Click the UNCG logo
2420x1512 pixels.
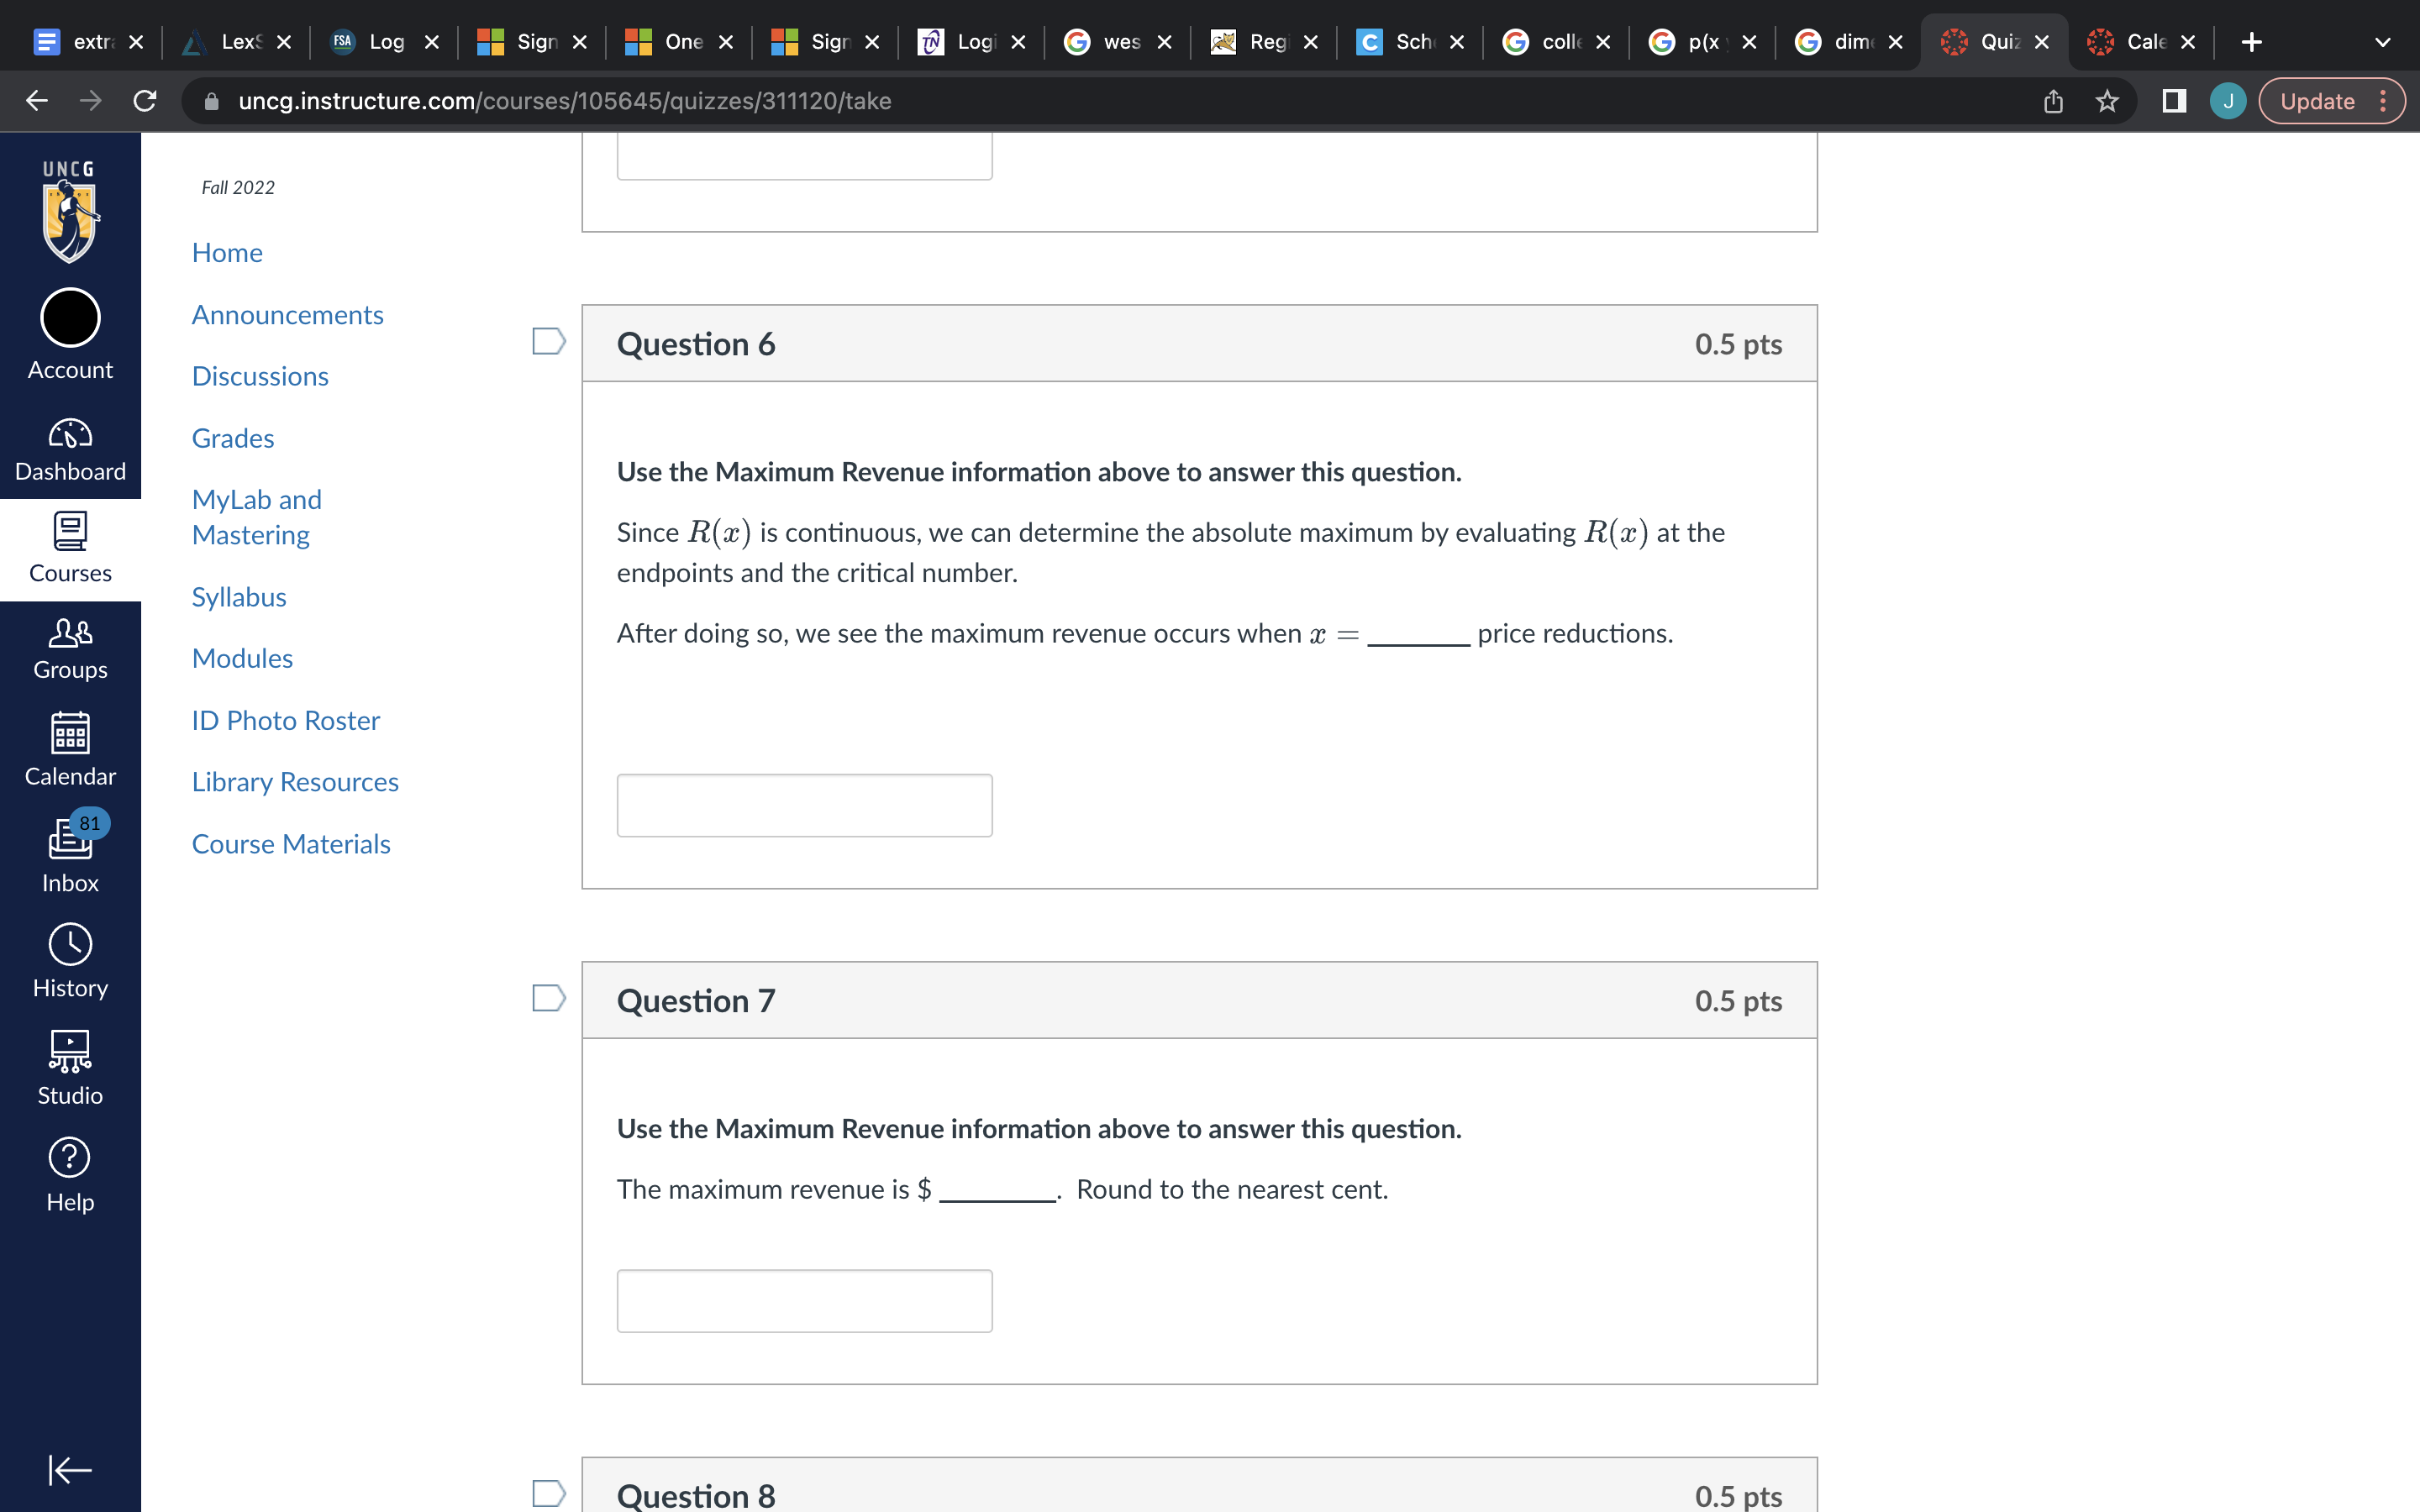[70, 211]
